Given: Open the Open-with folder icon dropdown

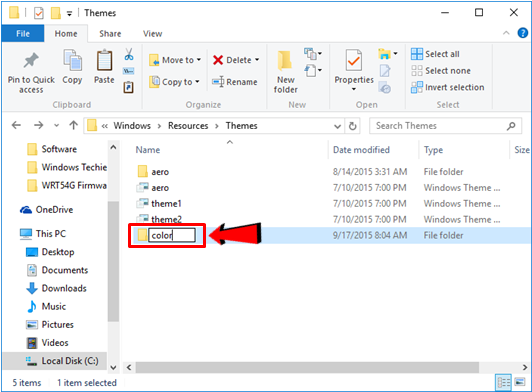Looking at the screenshot, I should (387, 54).
